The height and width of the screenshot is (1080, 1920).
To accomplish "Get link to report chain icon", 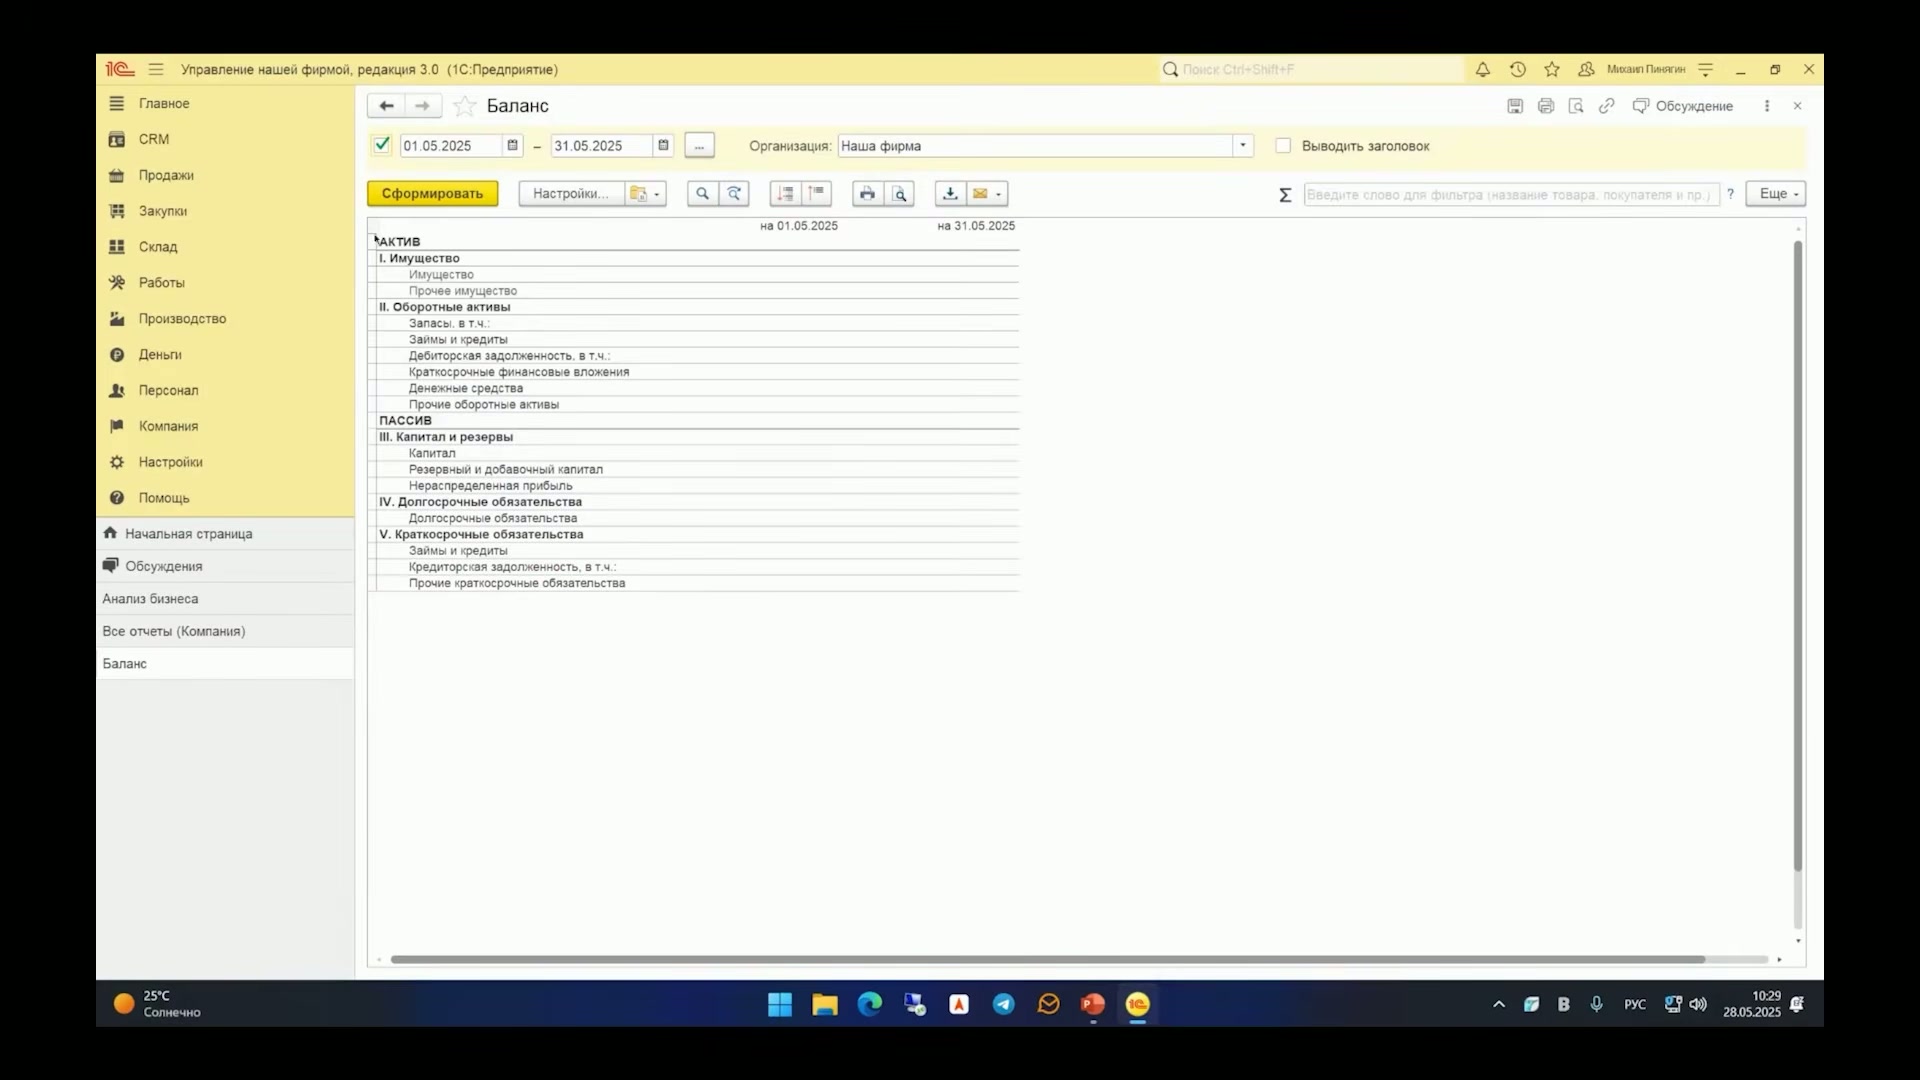I will 1607,106.
